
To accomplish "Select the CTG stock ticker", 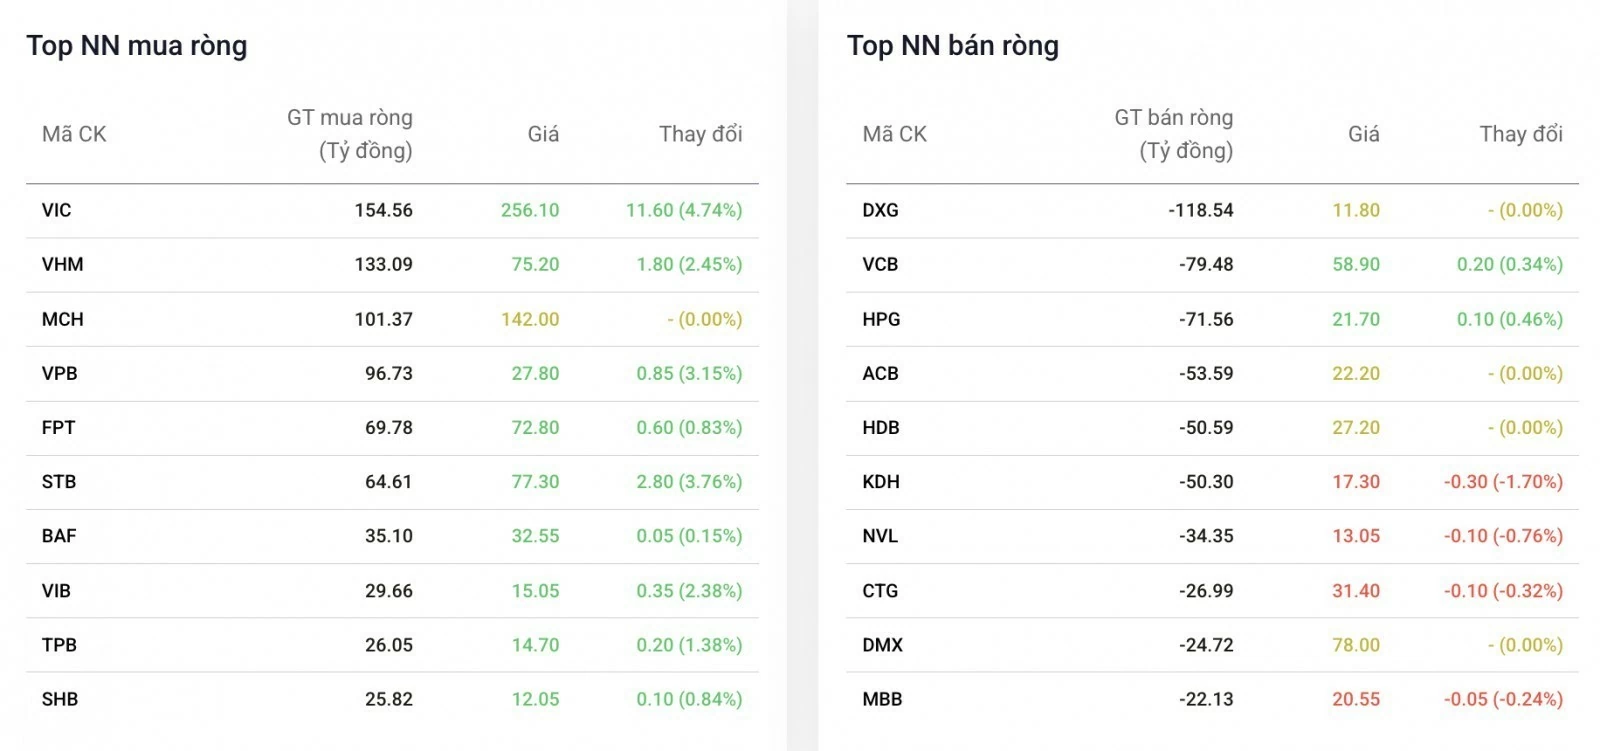I will (880, 590).
